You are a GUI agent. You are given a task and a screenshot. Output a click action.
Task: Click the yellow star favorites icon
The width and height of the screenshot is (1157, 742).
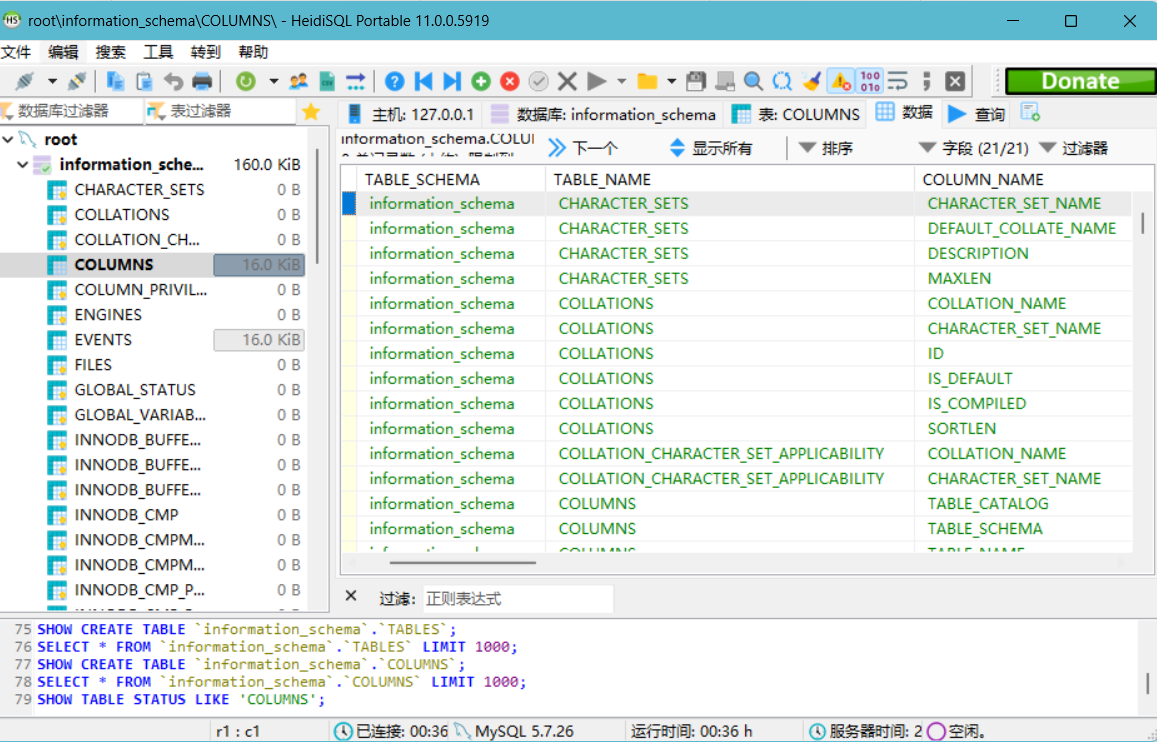pos(311,111)
